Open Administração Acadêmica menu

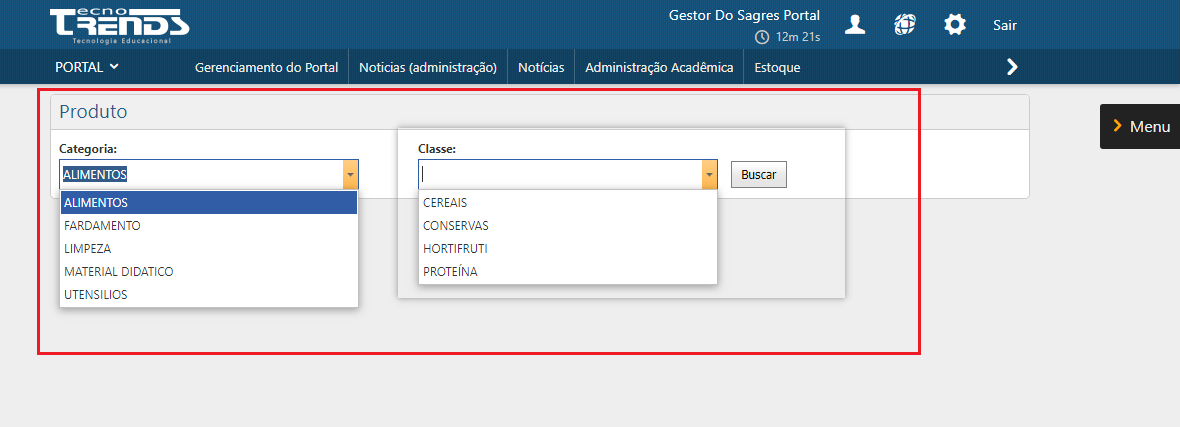point(659,68)
